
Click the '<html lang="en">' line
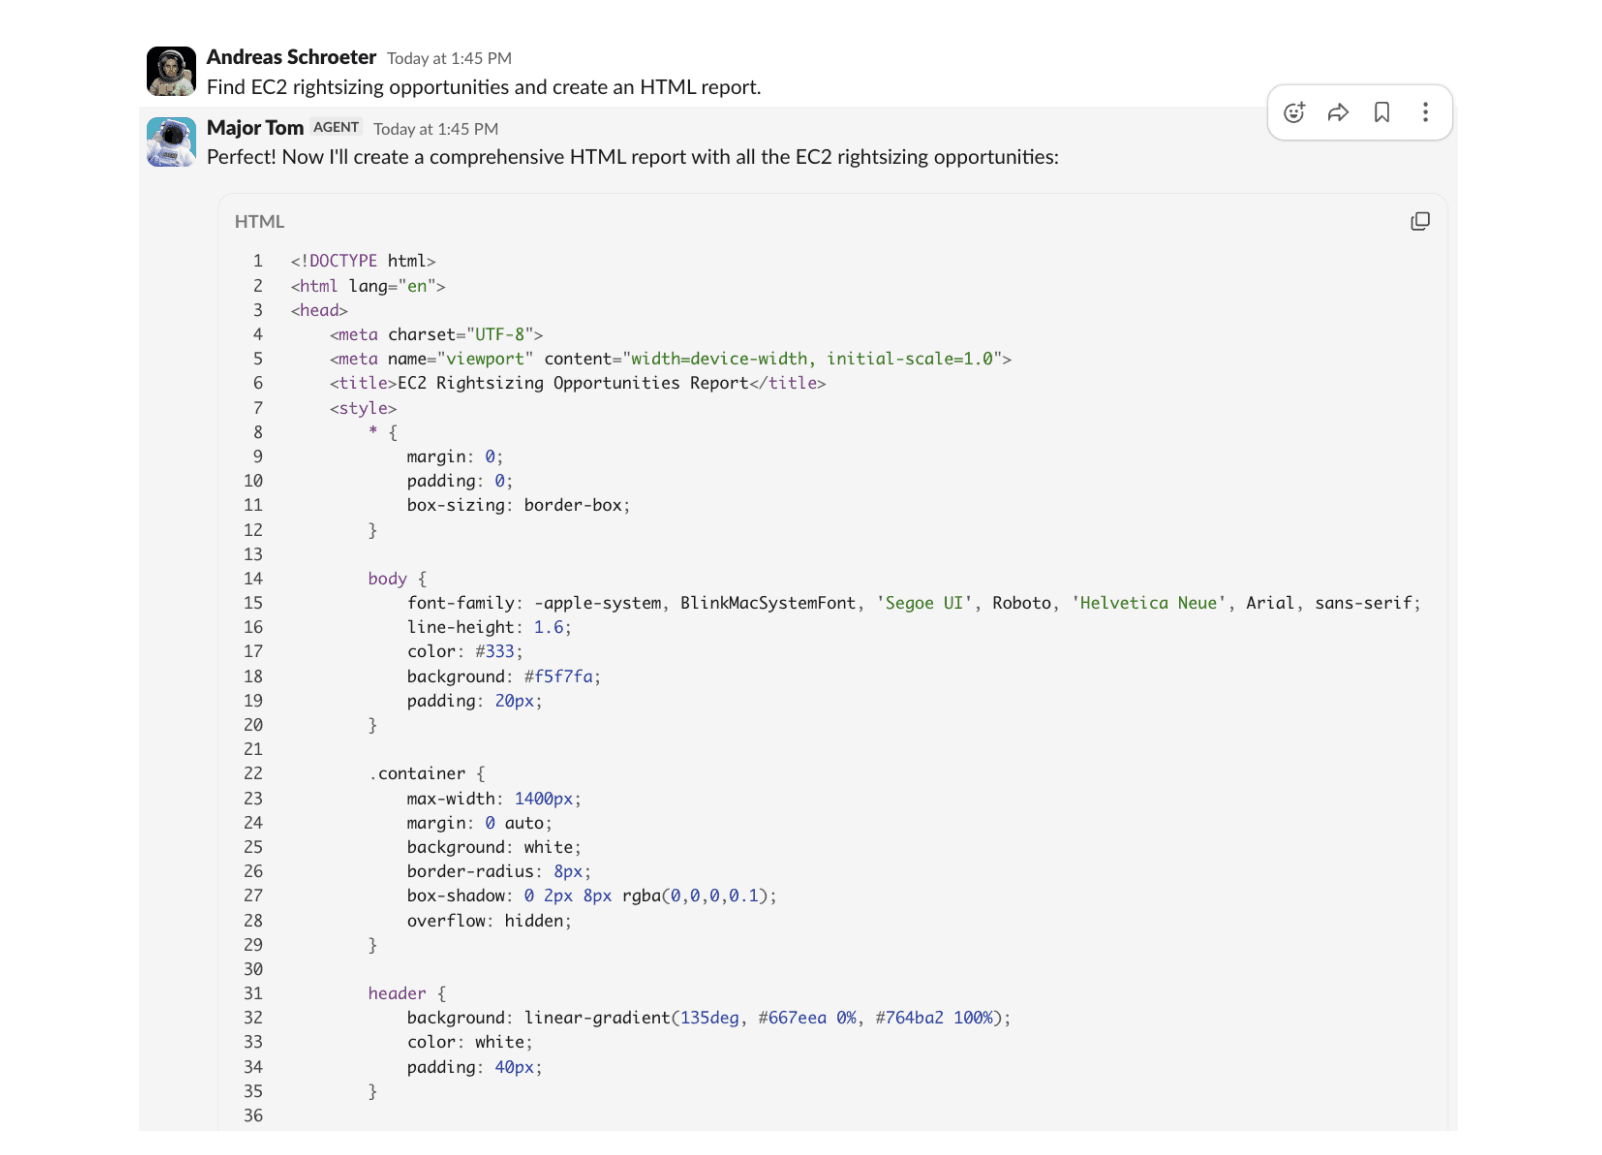tap(368, 286)
